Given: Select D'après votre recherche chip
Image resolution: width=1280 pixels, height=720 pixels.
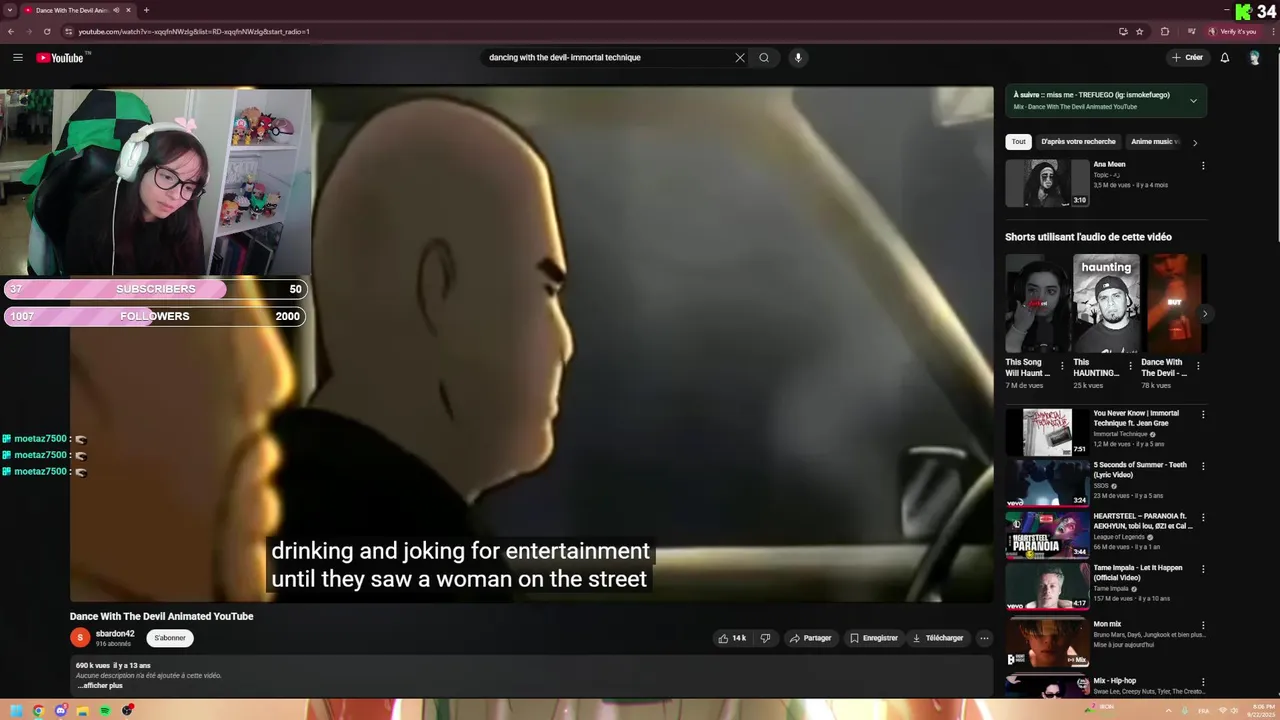Looking at the screenshot, I should coord(1078,142).
